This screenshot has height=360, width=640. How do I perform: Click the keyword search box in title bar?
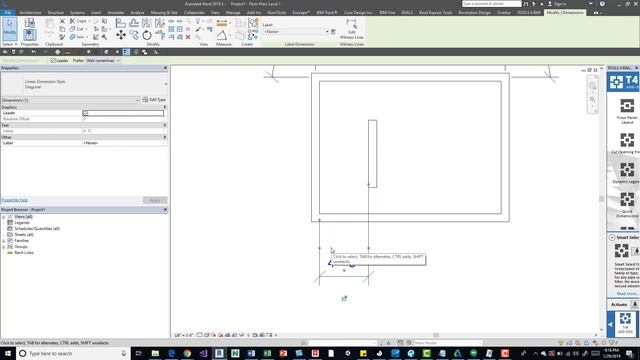(x=491, y=4)
